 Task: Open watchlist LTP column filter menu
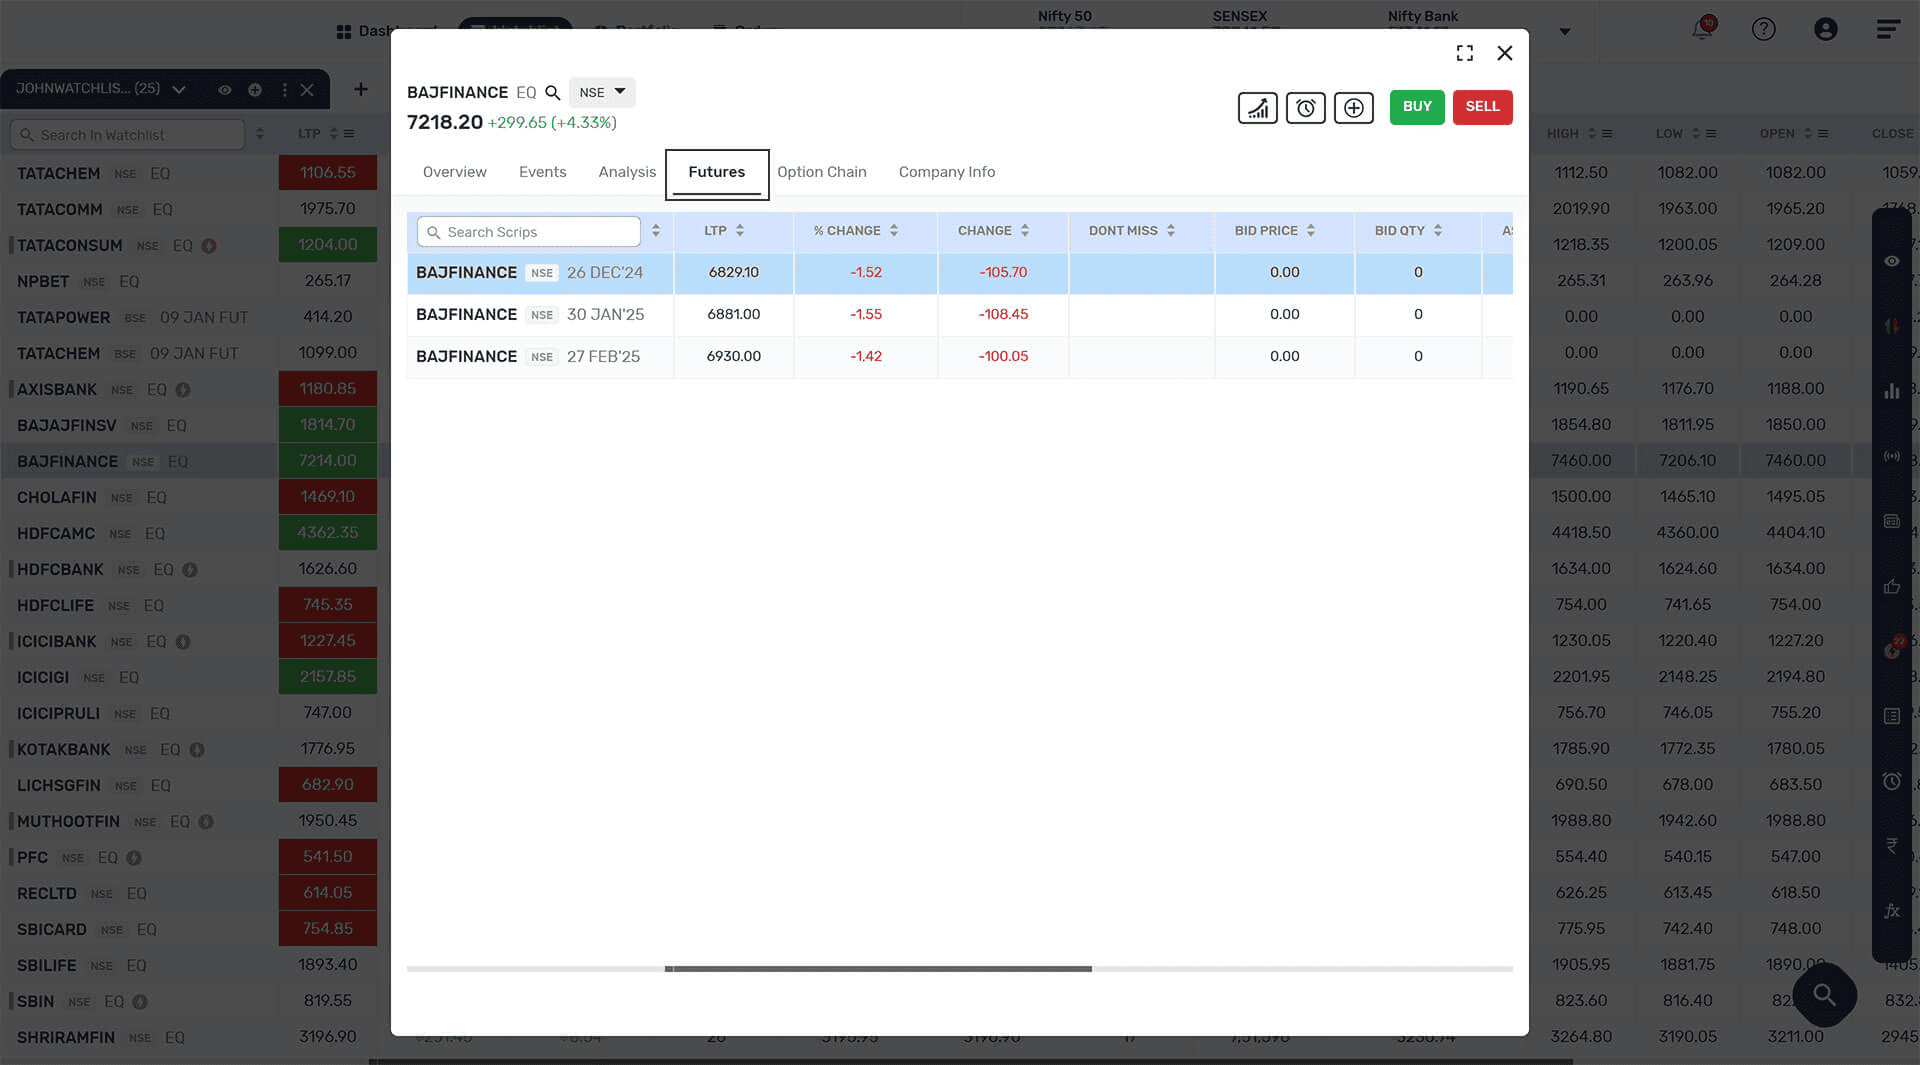pyautogui.click(x=349, y=134)
